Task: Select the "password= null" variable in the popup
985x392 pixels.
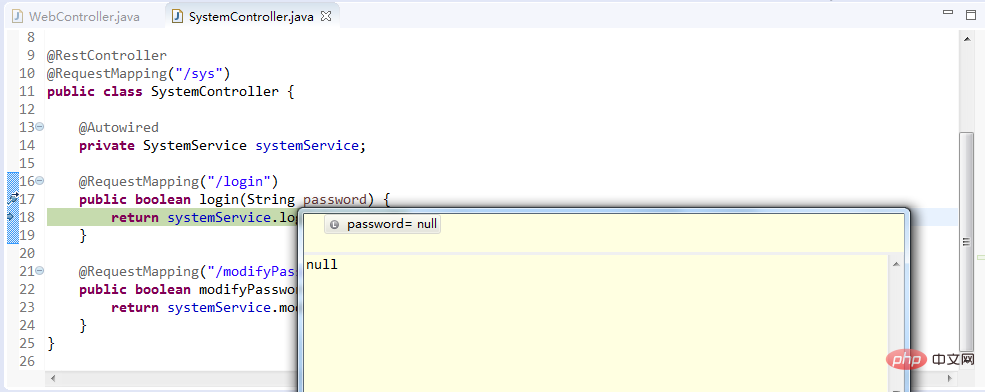Action: 383,224
